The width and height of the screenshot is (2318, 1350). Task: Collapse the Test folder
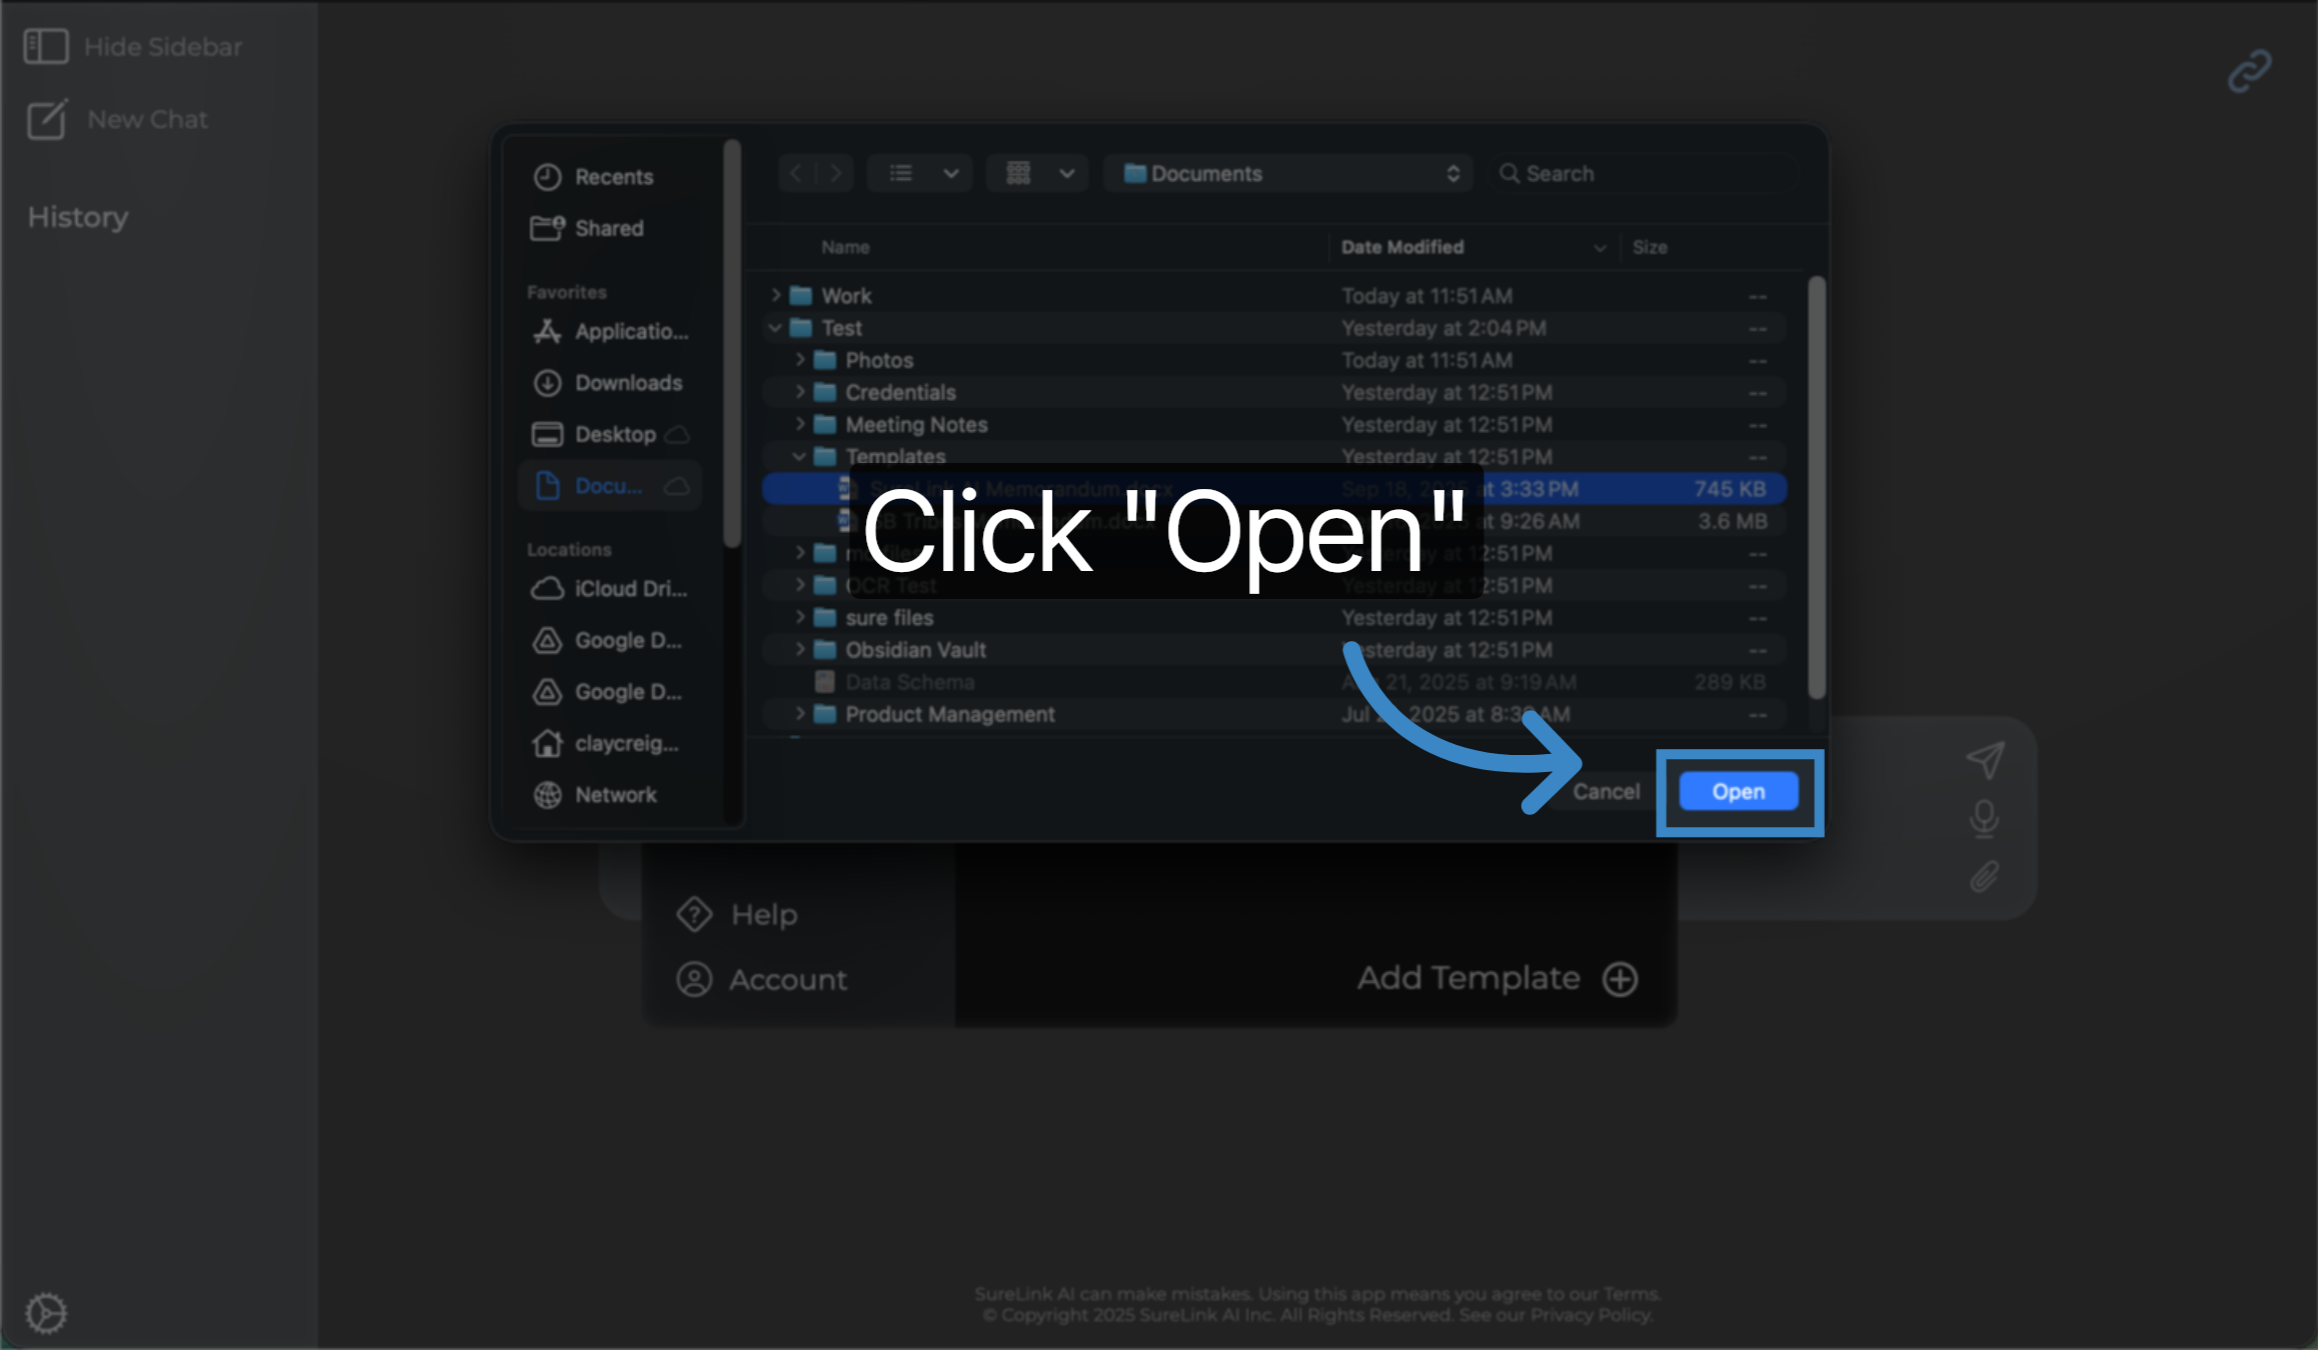776,327
